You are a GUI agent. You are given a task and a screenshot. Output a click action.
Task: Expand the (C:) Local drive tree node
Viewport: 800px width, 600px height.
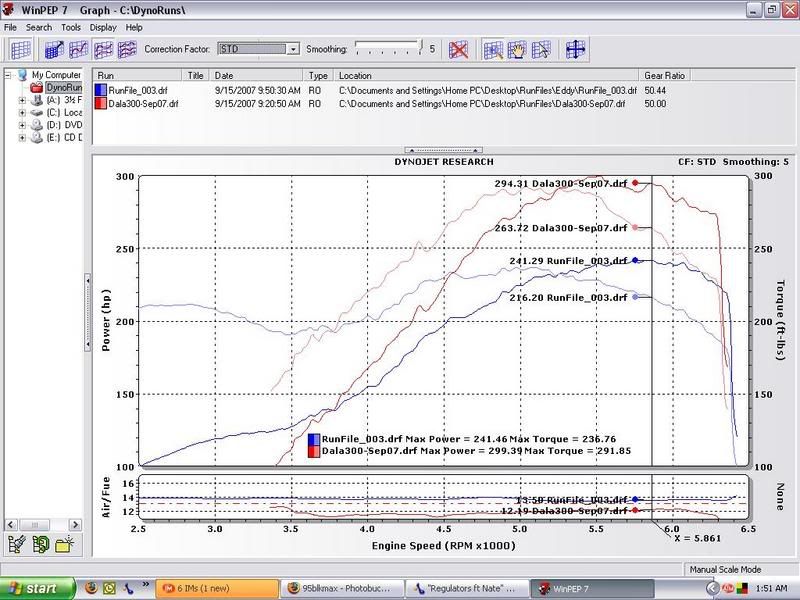coord(22,113)
